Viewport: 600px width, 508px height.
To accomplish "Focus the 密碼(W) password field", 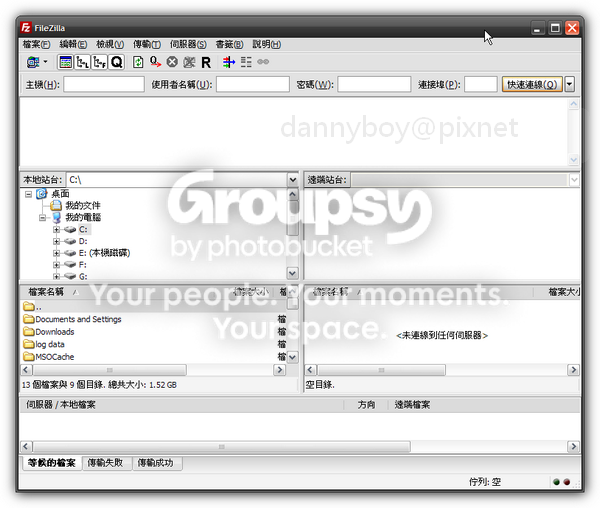I will [374, 85].
